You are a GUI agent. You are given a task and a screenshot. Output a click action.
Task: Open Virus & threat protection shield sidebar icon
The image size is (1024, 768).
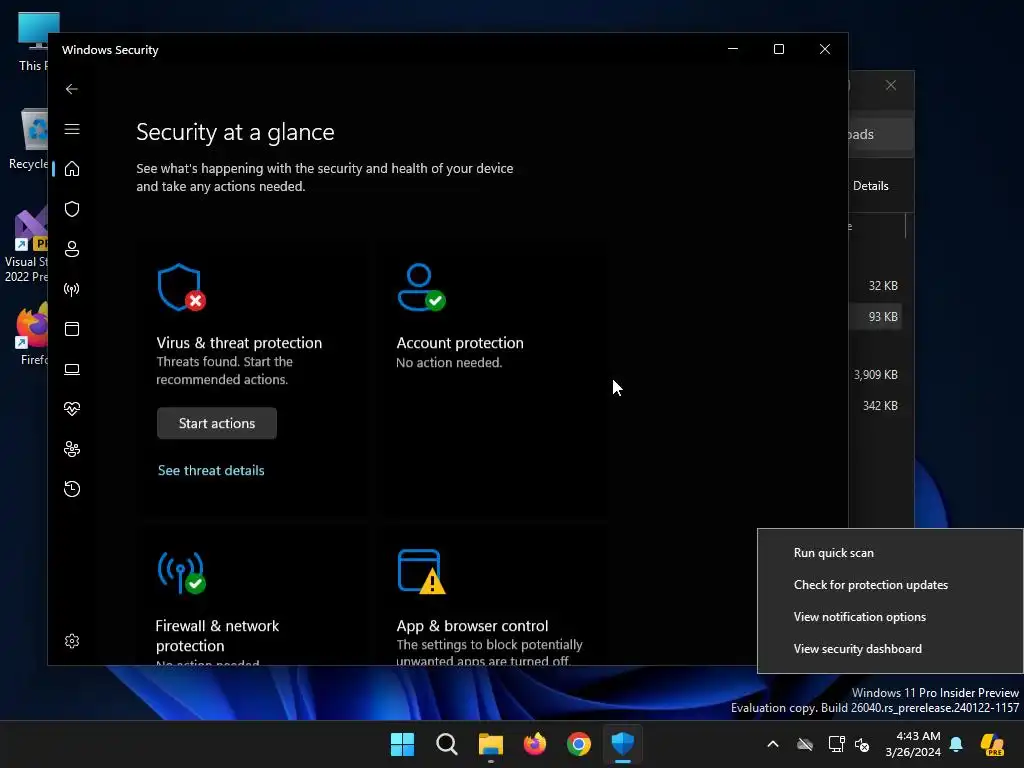click(72, 209)
